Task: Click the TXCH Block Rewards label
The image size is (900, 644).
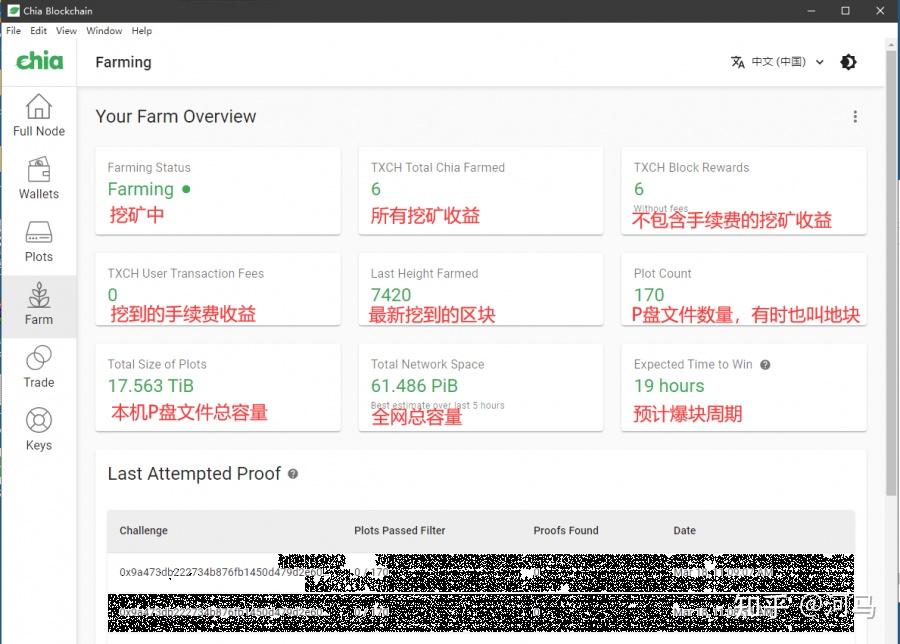Action: pos(692,168)
